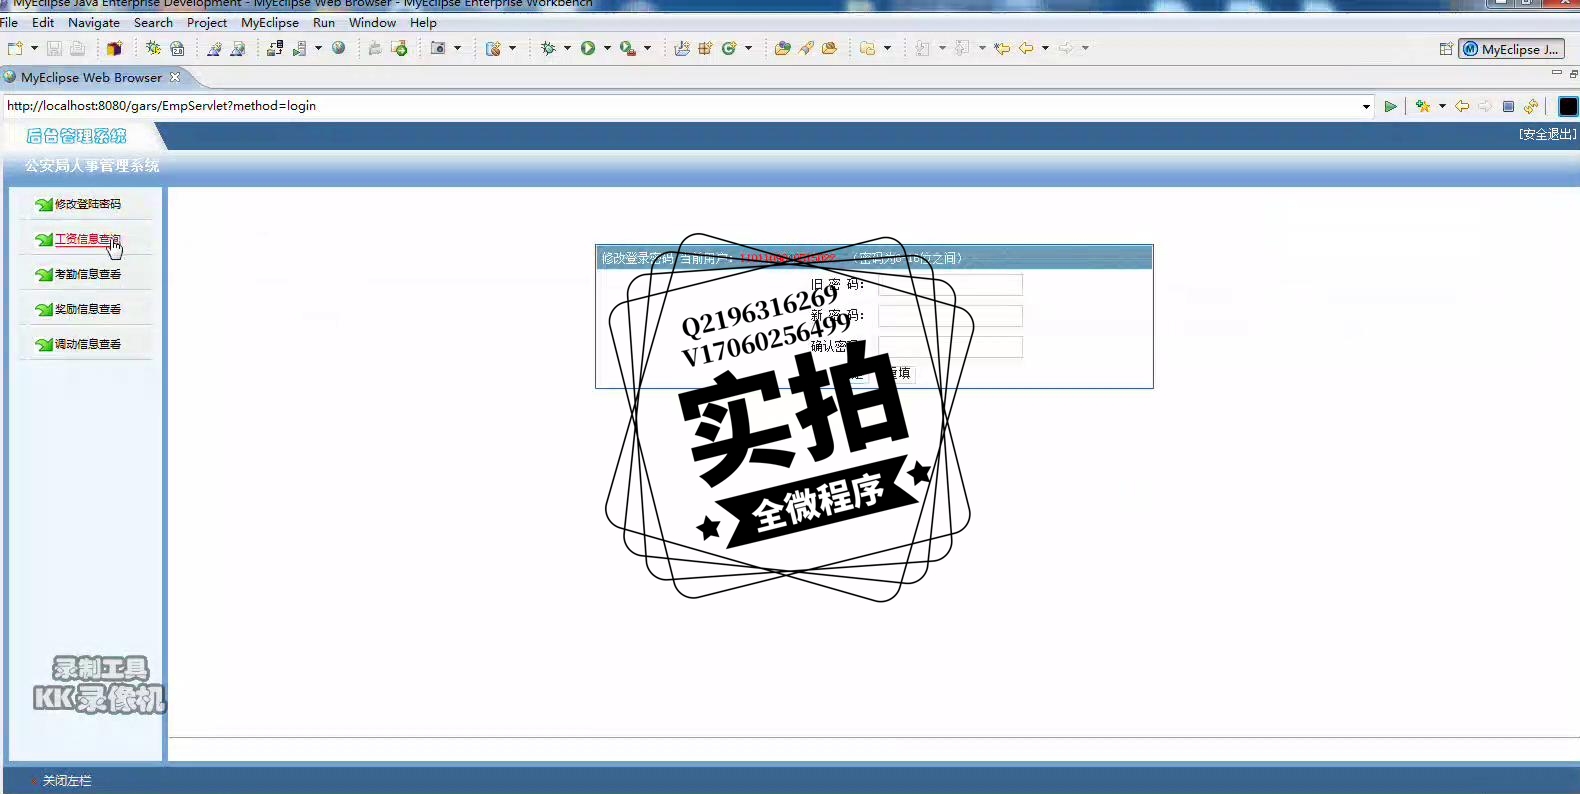Expand the External Tools dropdown arrow
The image size is (1580, 794).
(647, 48)
